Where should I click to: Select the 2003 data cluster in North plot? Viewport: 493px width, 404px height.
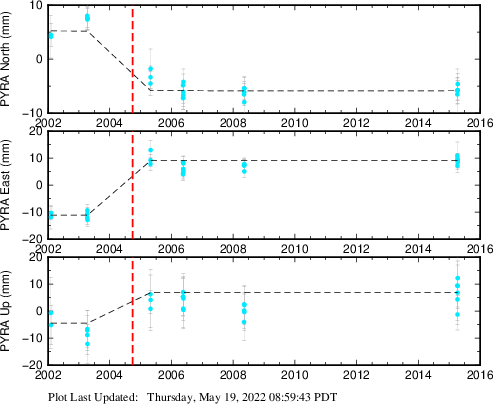pos(87,17)
